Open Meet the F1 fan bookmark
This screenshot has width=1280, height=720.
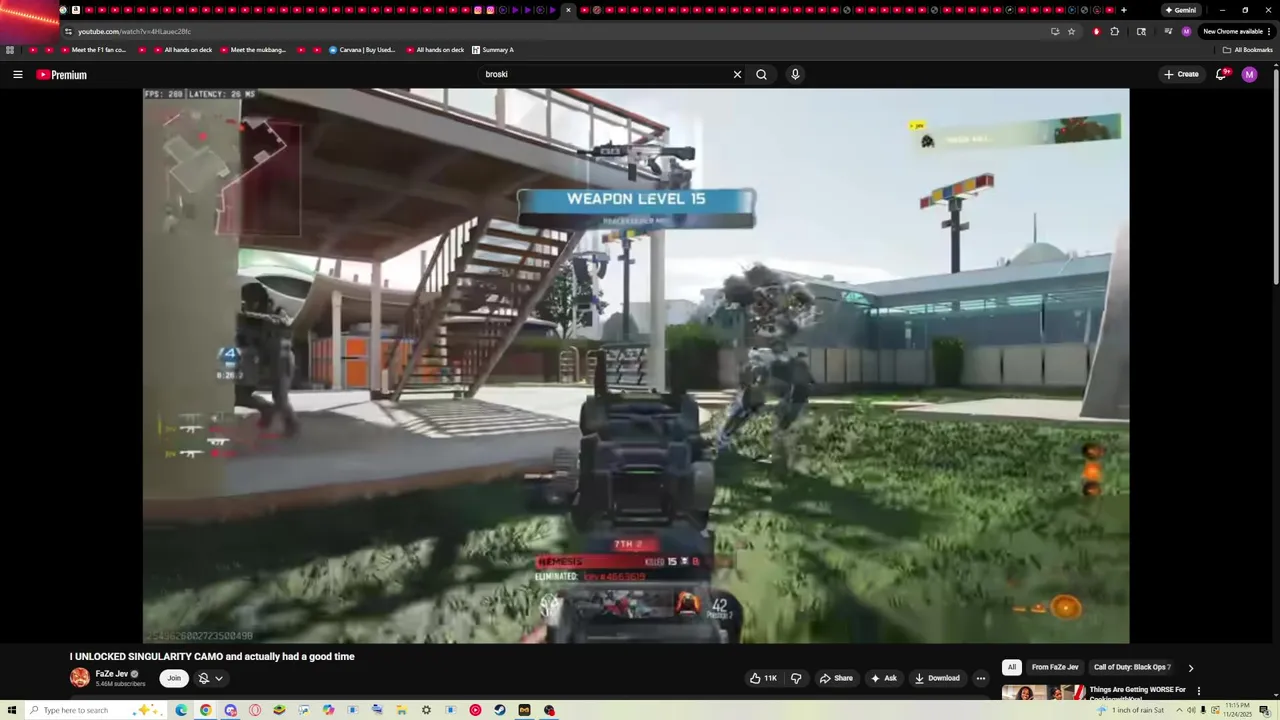(92, 50)
